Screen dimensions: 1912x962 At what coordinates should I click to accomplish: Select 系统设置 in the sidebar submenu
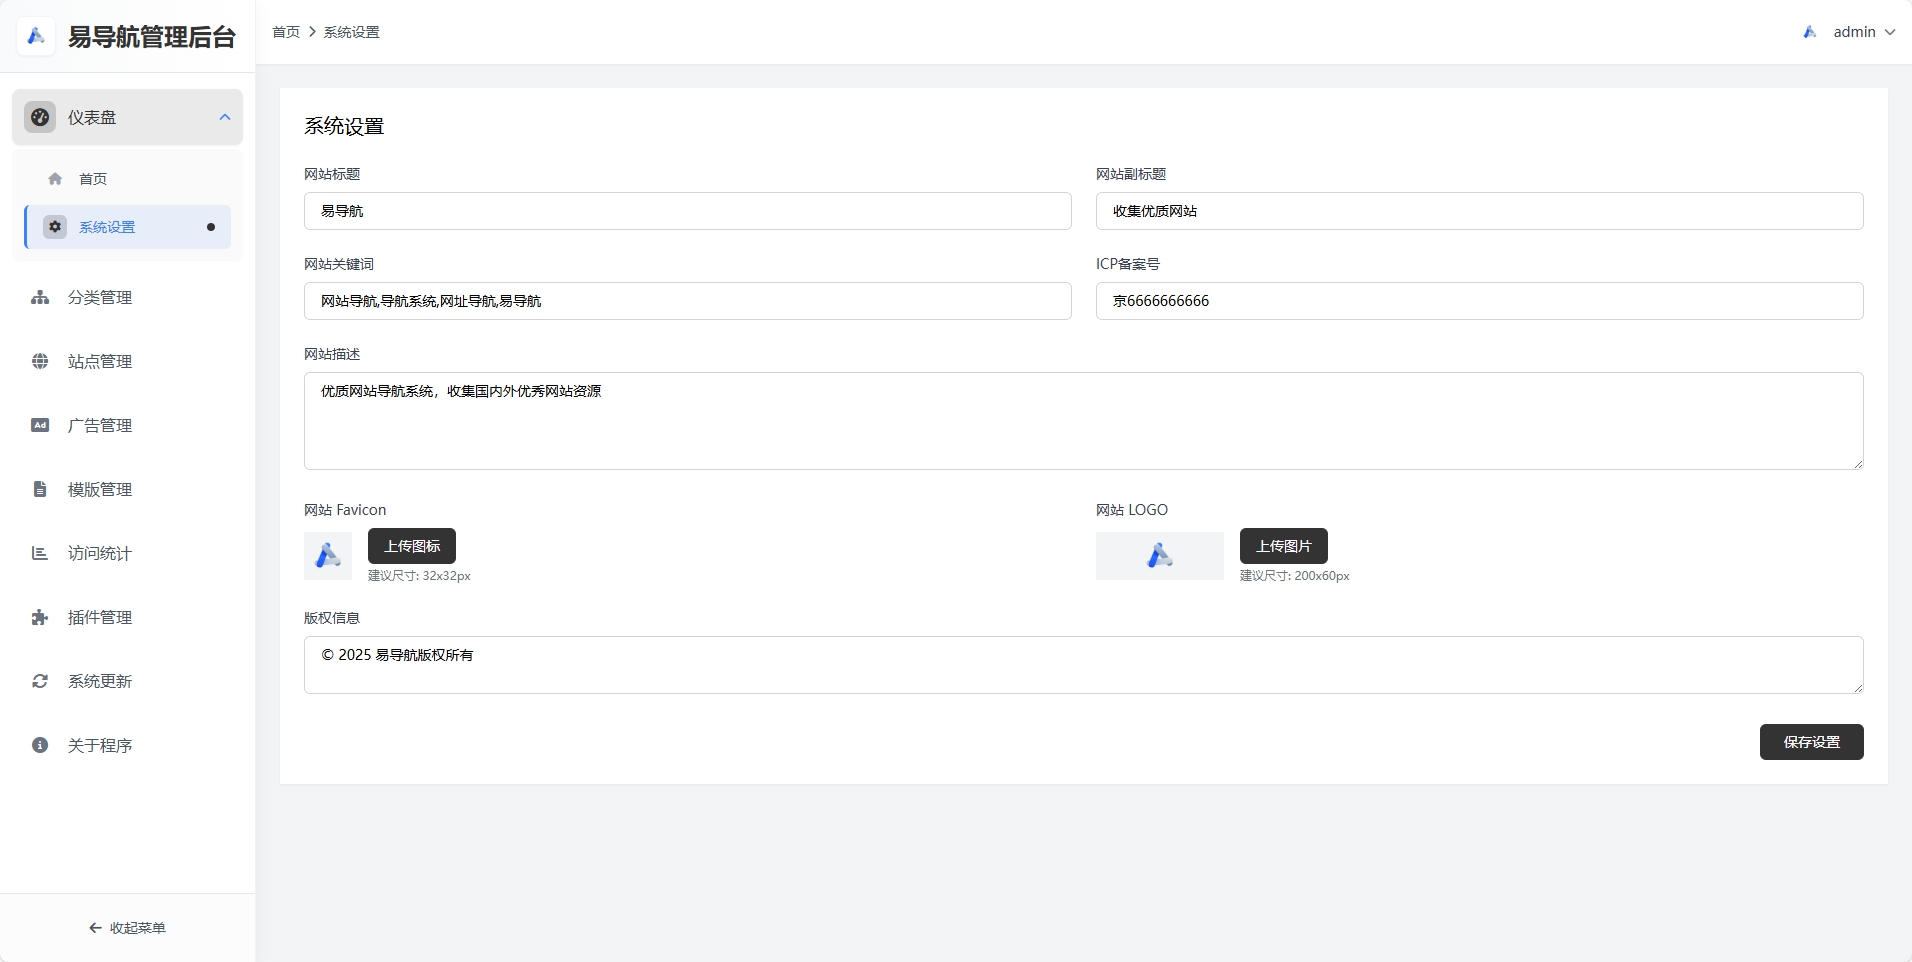point(107,227)
